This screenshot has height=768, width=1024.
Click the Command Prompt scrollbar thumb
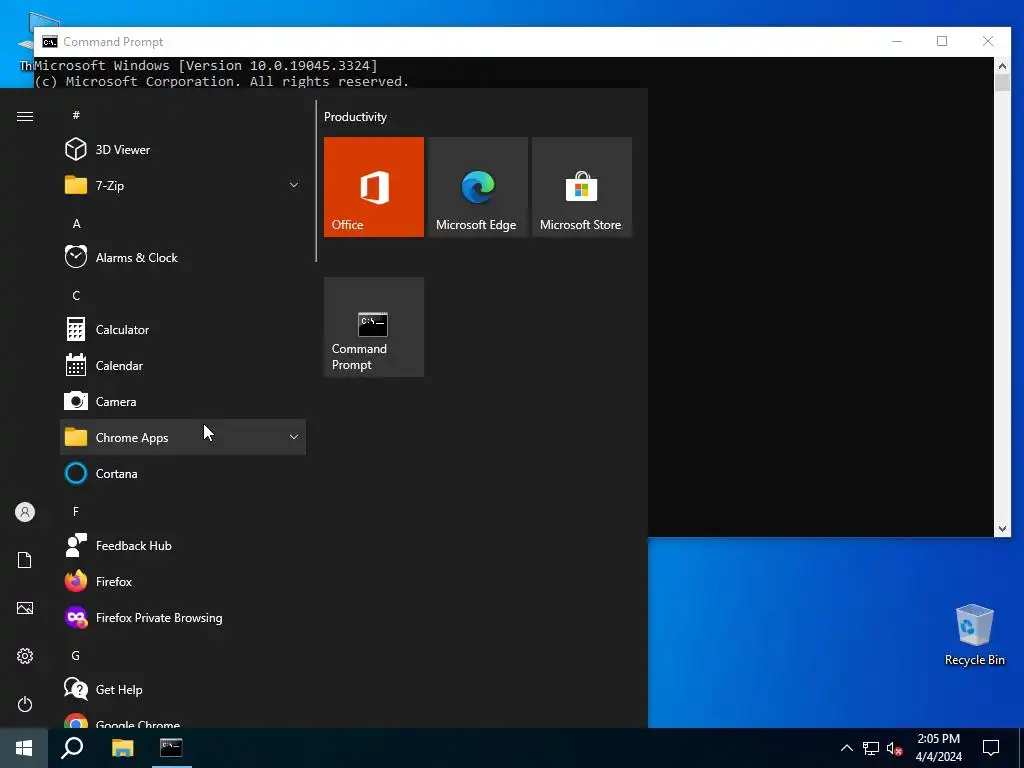point(1002,82)
